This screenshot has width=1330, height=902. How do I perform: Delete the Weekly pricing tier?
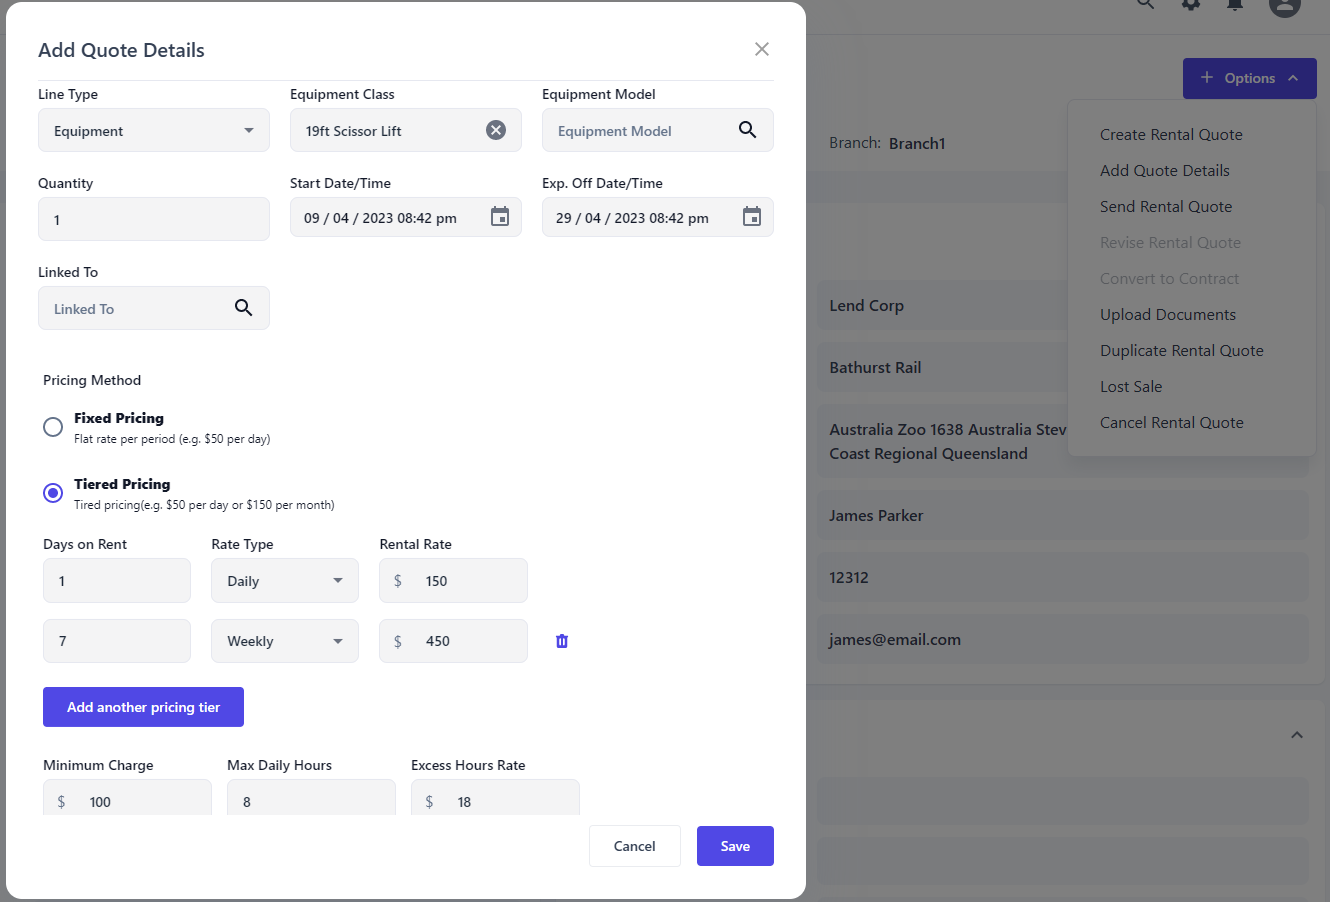pos(562,641)
